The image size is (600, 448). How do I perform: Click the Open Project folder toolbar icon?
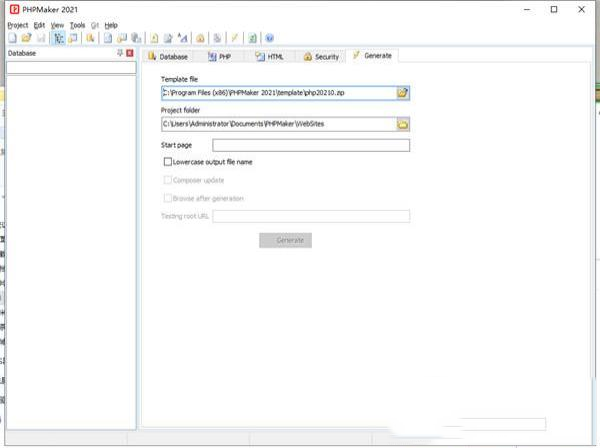tap(26, 37)
